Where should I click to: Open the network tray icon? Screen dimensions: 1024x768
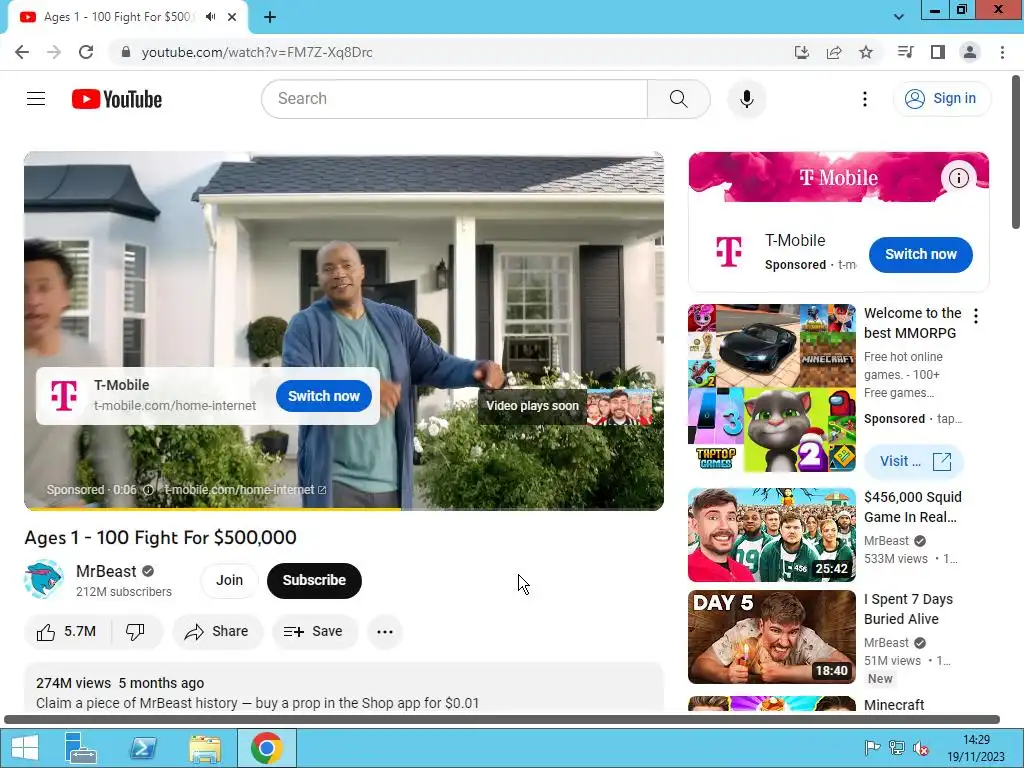click(897, 748)
